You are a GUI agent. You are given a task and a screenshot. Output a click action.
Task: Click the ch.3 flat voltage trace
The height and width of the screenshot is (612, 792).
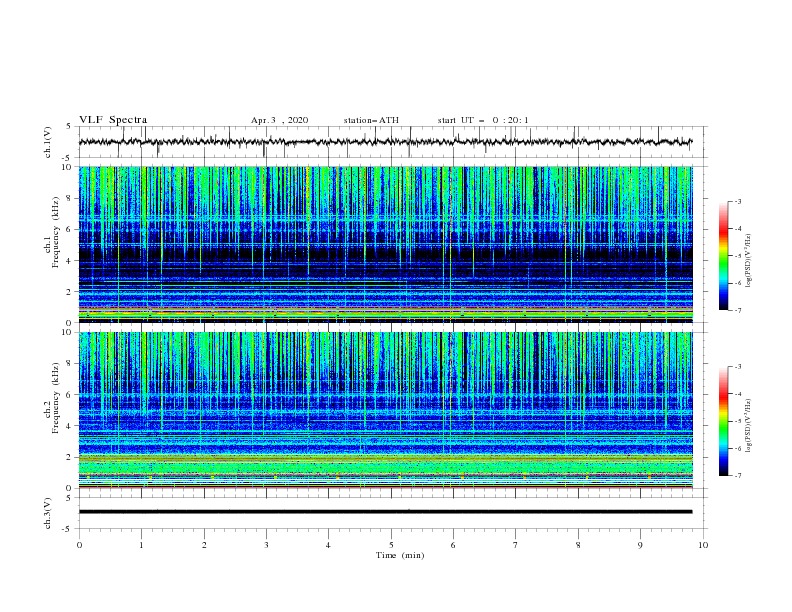tap(385, 512)
